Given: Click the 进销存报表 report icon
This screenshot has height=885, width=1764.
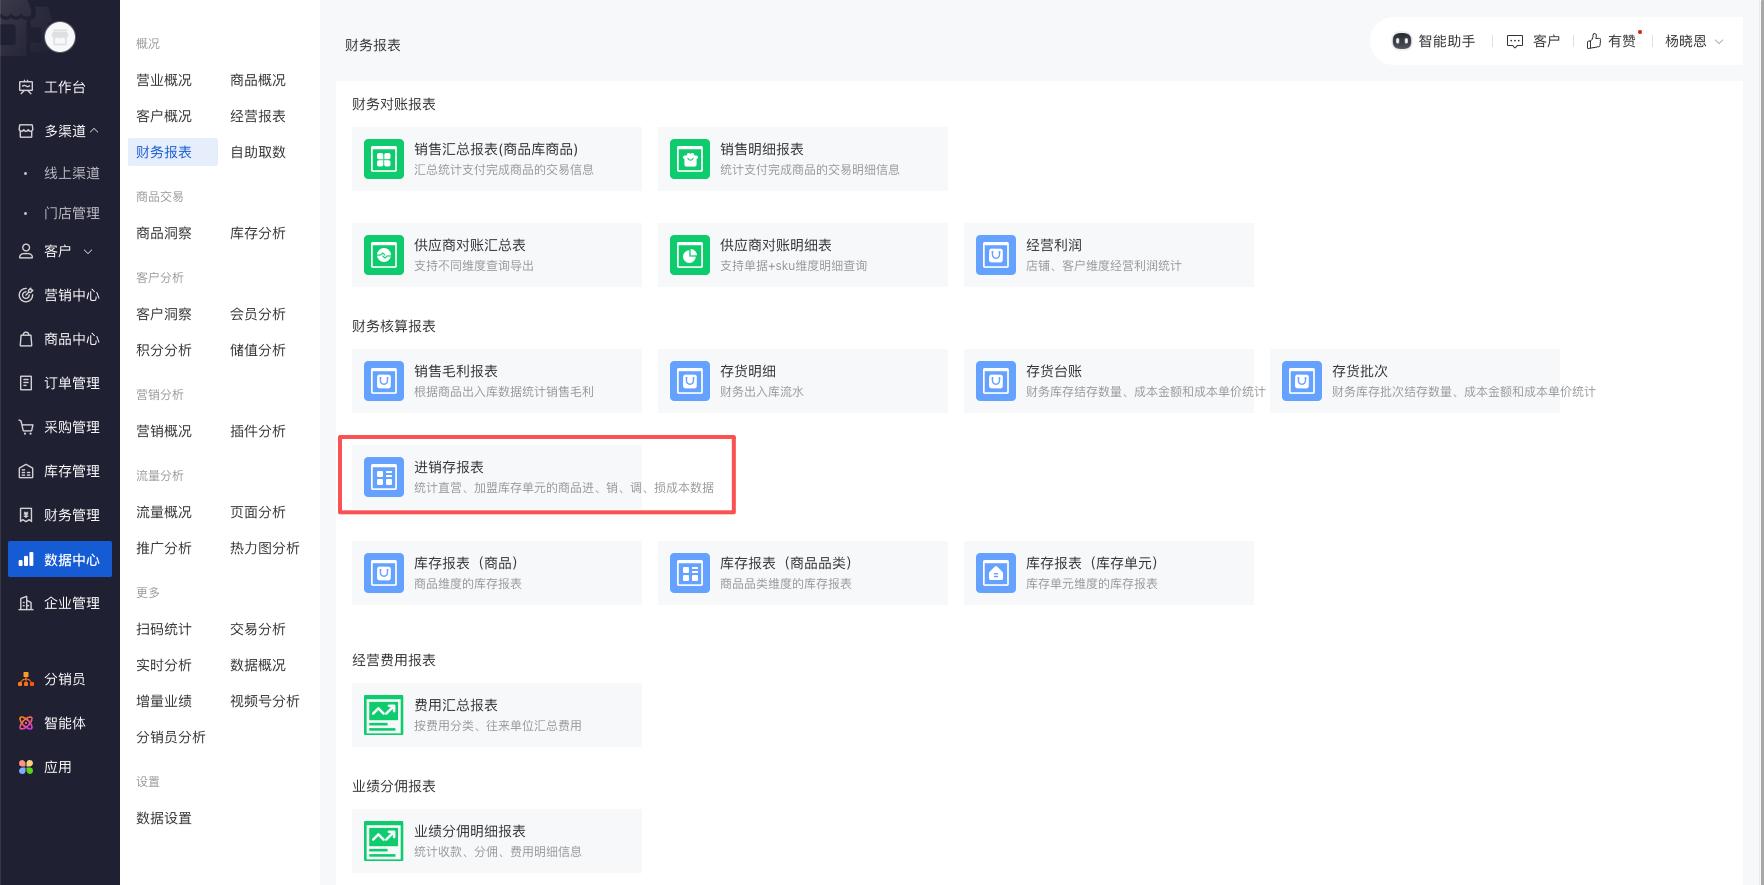Looking at the screenshot, I should (x=384, y=477).
